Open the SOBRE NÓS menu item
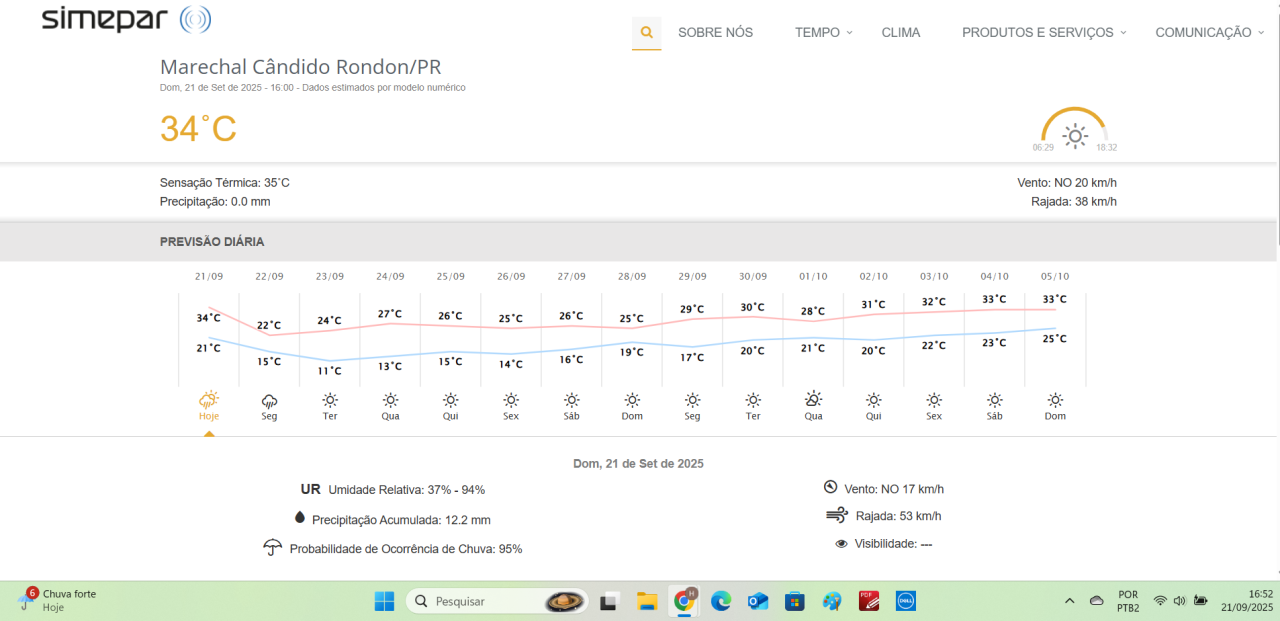 [x=715, y=32]
